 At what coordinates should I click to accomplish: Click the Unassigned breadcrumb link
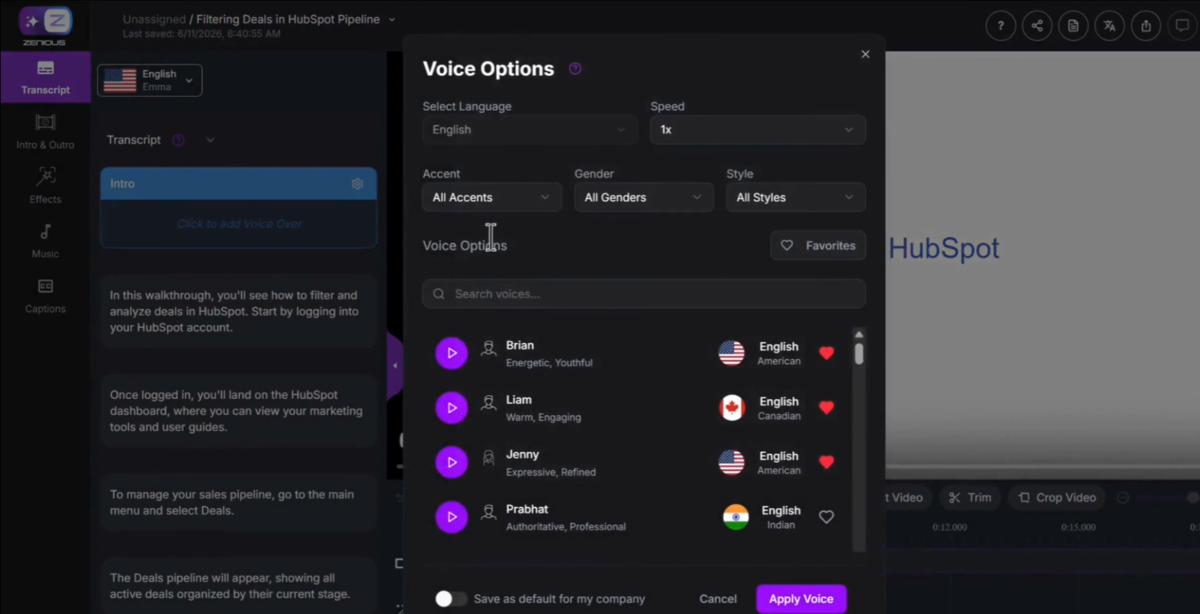(x=153, y=19)
